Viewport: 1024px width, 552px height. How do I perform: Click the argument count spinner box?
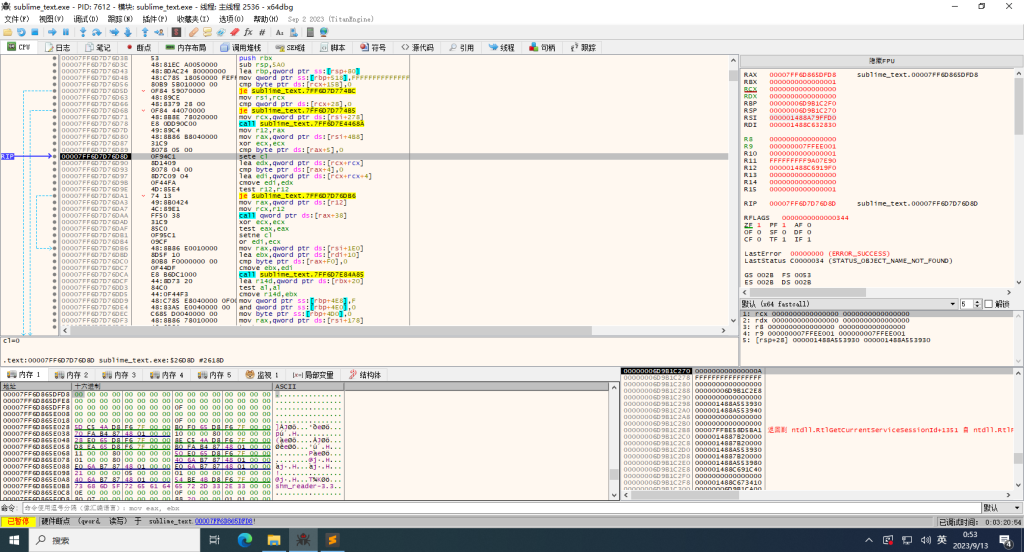[968, 303]
